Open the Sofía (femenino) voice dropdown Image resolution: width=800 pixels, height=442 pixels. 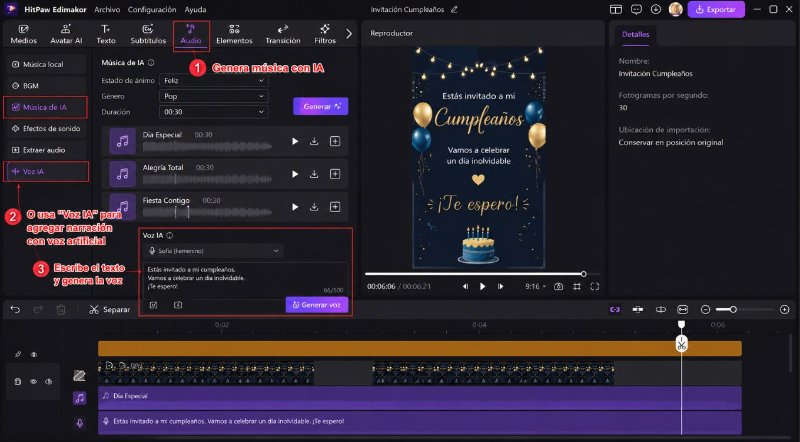pos(213,251)
